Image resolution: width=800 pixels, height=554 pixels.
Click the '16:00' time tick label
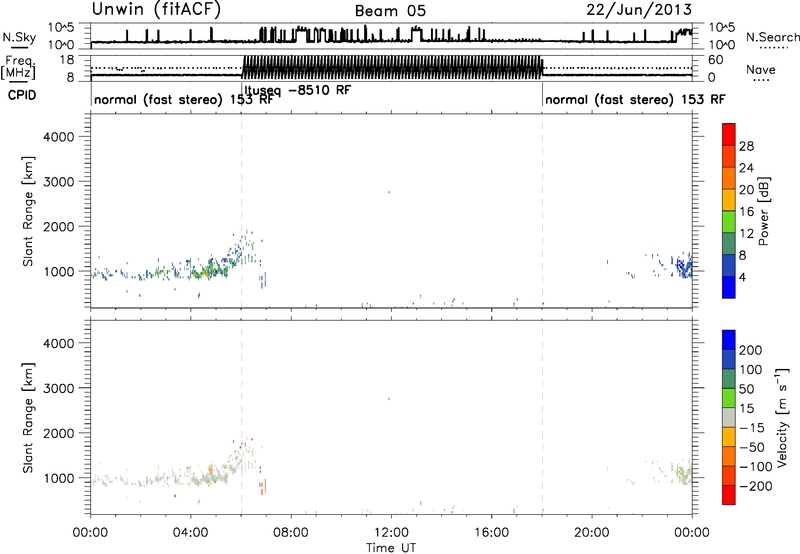pos(492,533)
